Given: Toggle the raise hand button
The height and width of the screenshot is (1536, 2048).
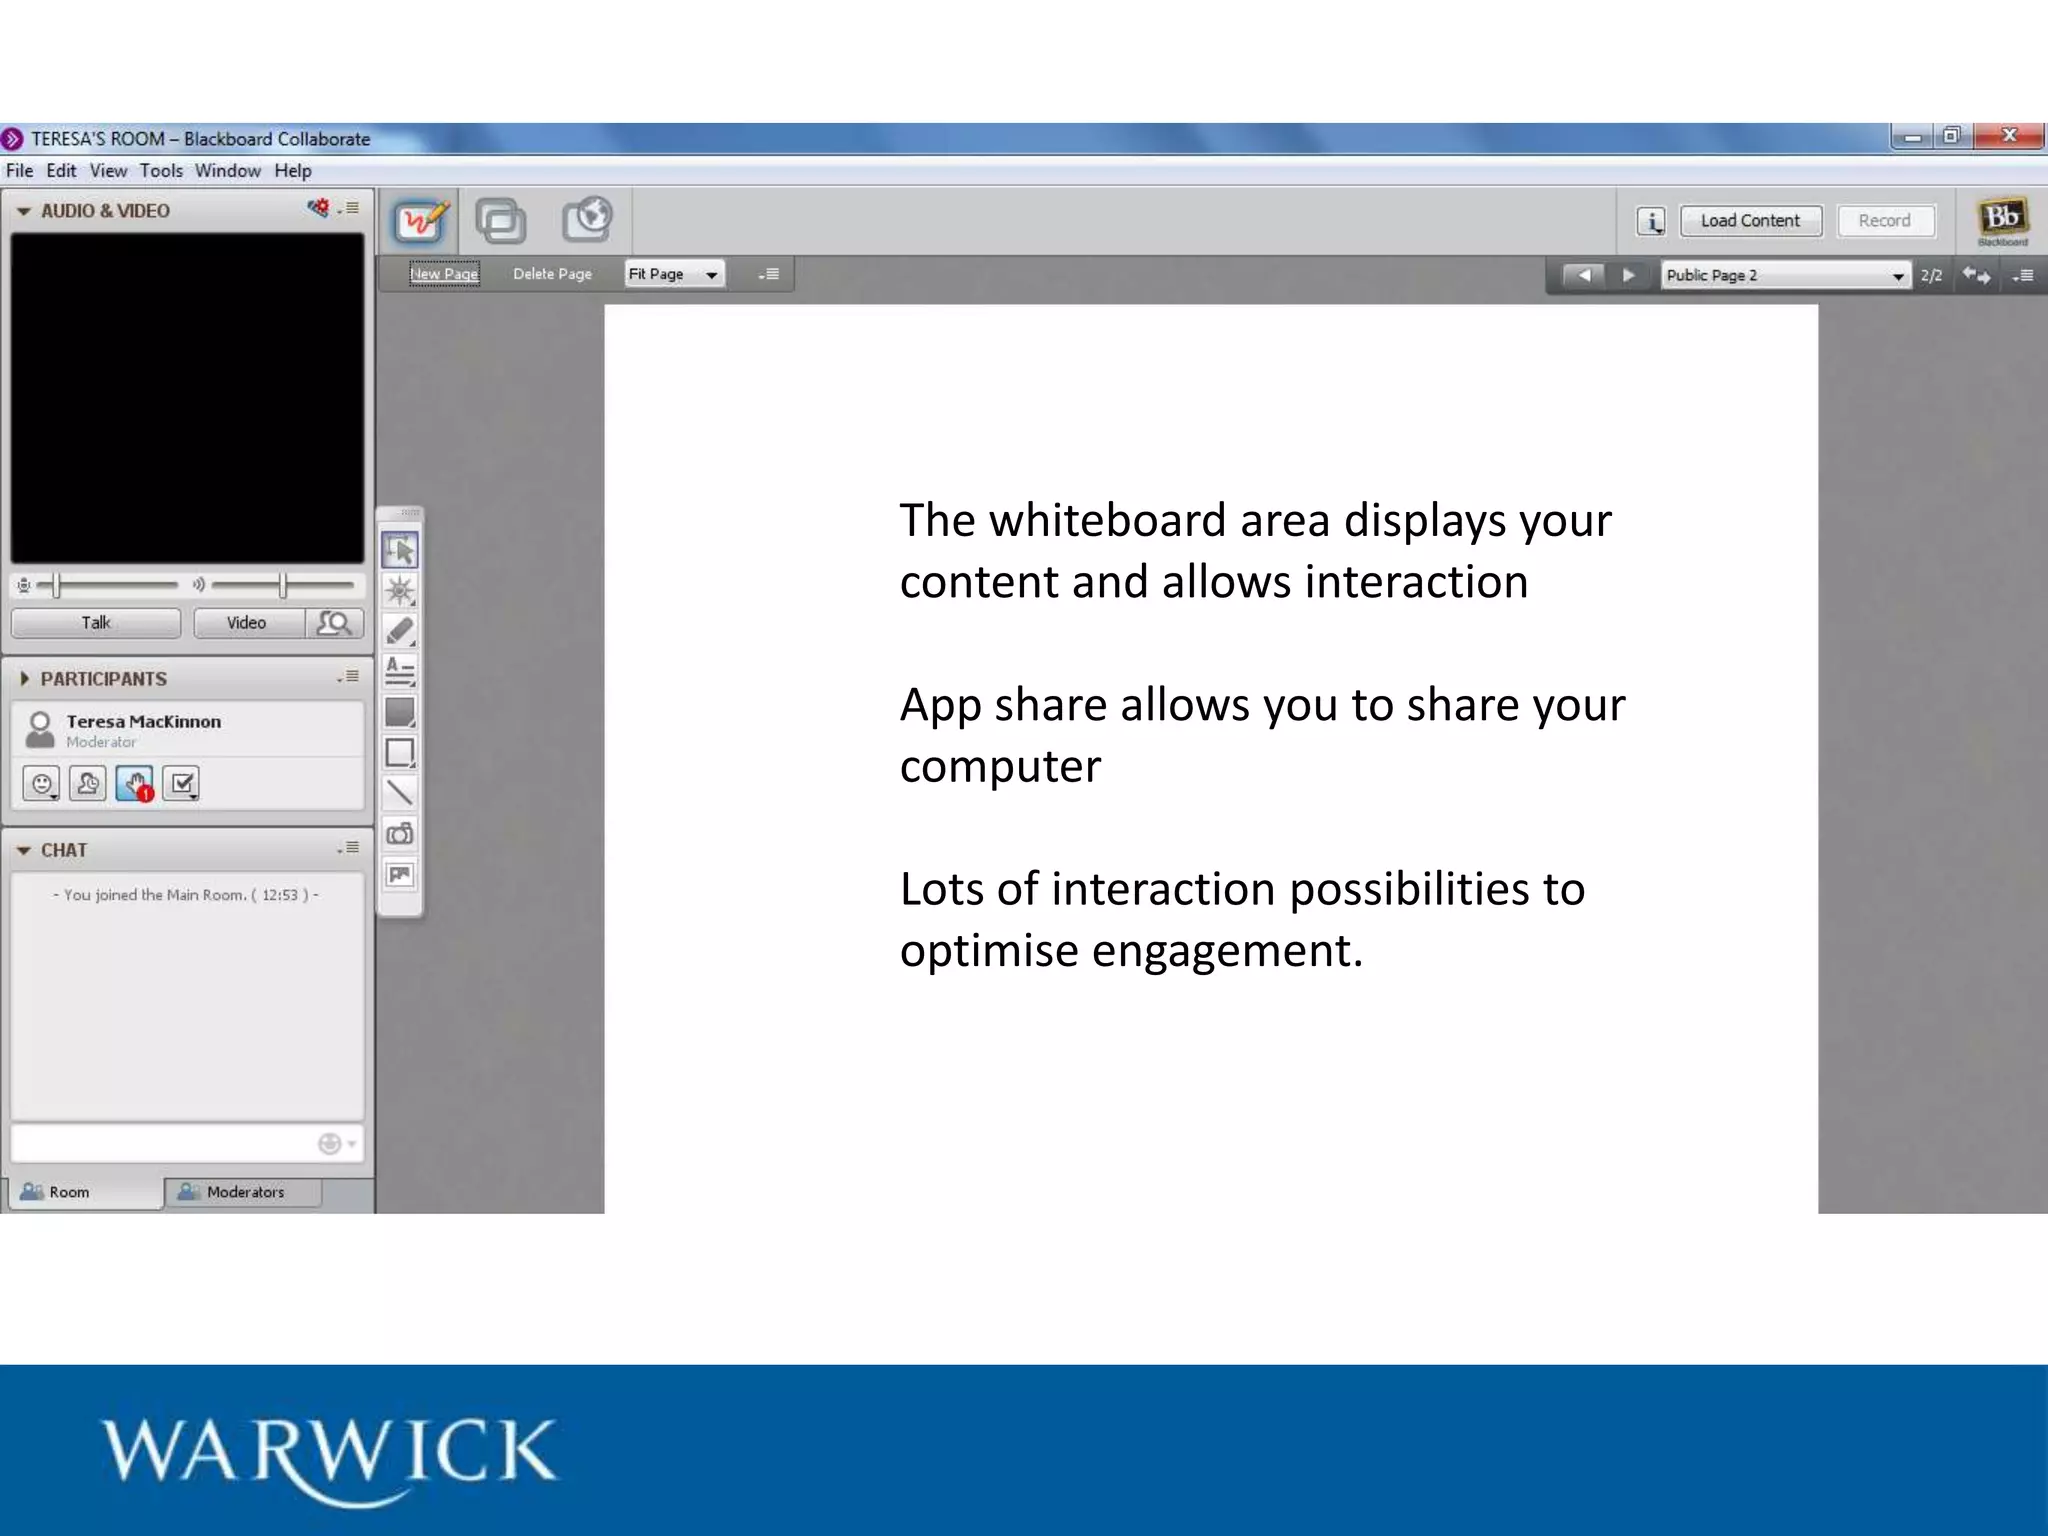Looking at the screenshot, I should click(135, 784).
